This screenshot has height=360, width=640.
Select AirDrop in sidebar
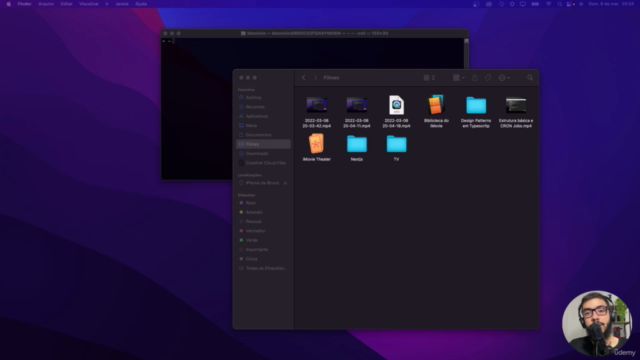point(263,98)
